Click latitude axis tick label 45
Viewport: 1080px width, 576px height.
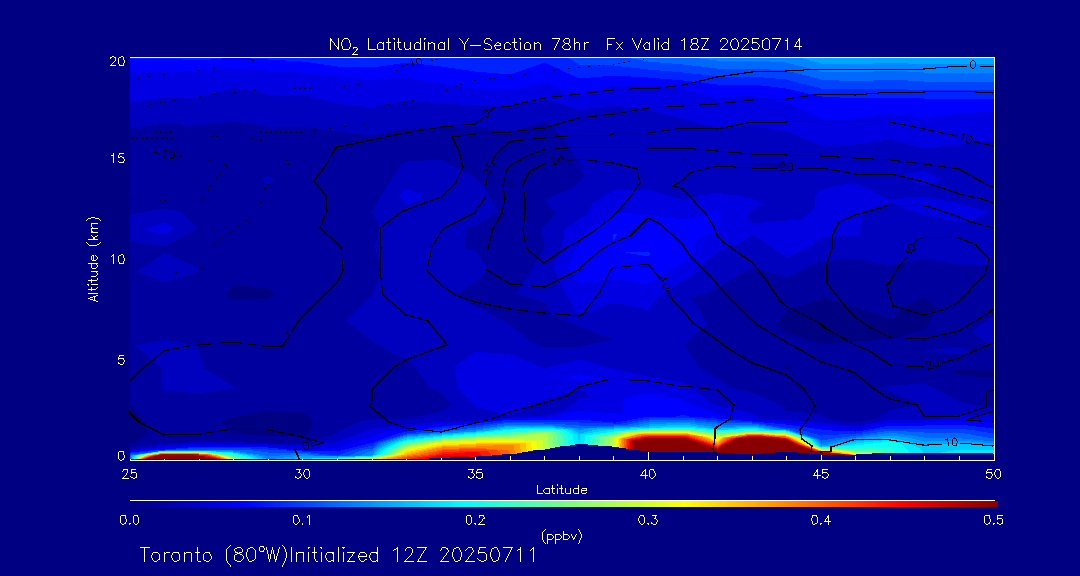click(x=820, y=473)
